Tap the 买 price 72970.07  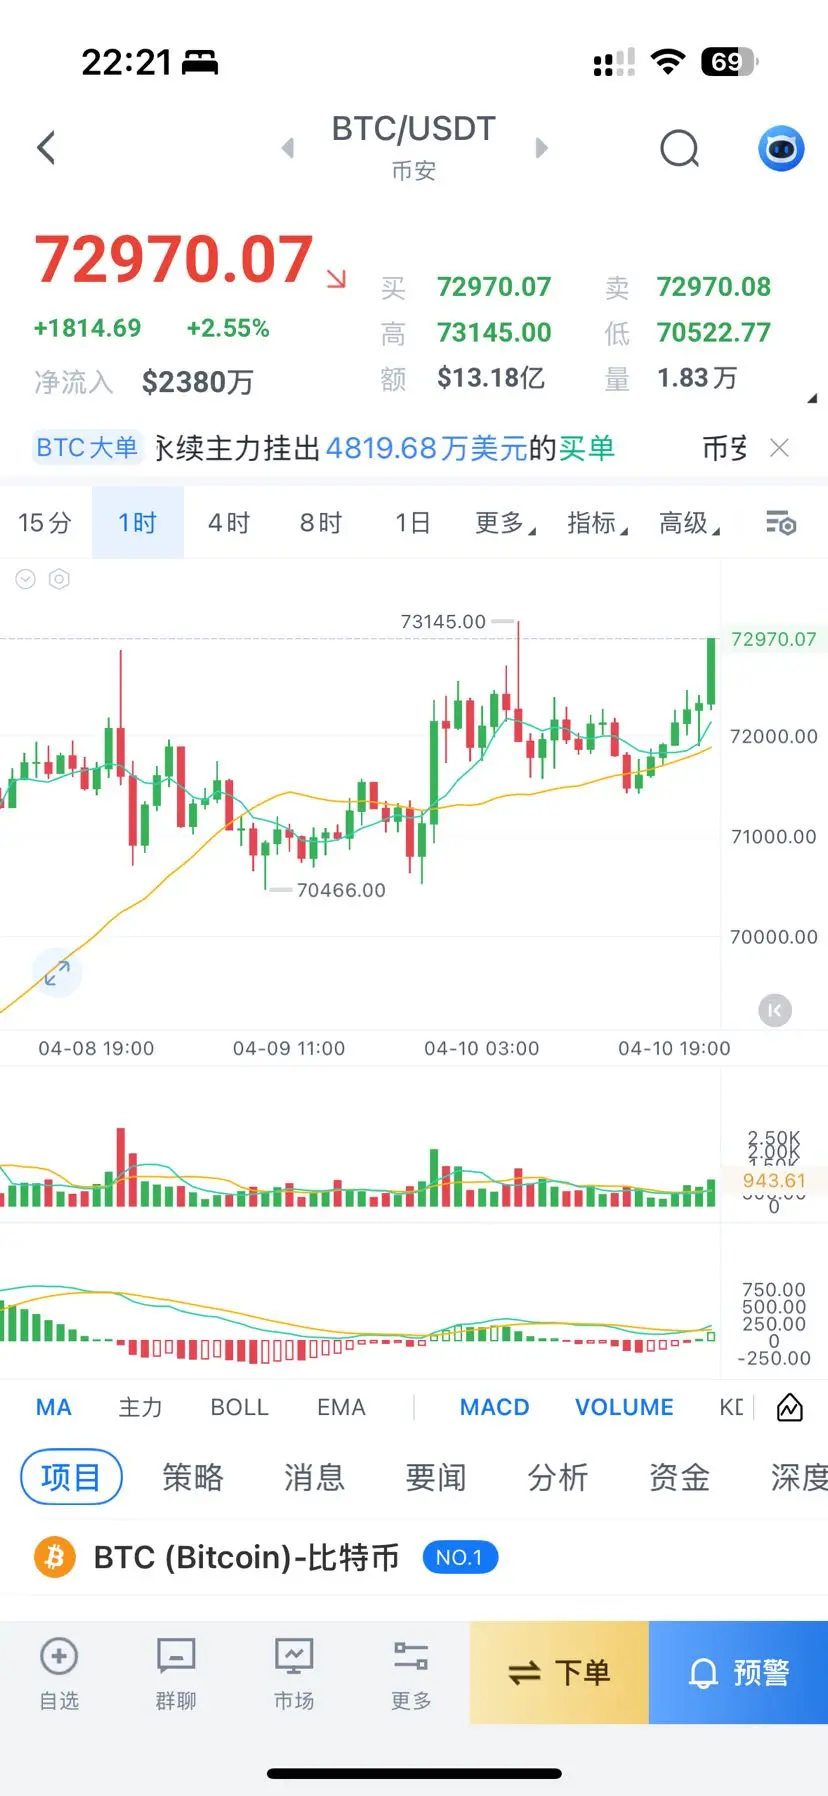494,287
